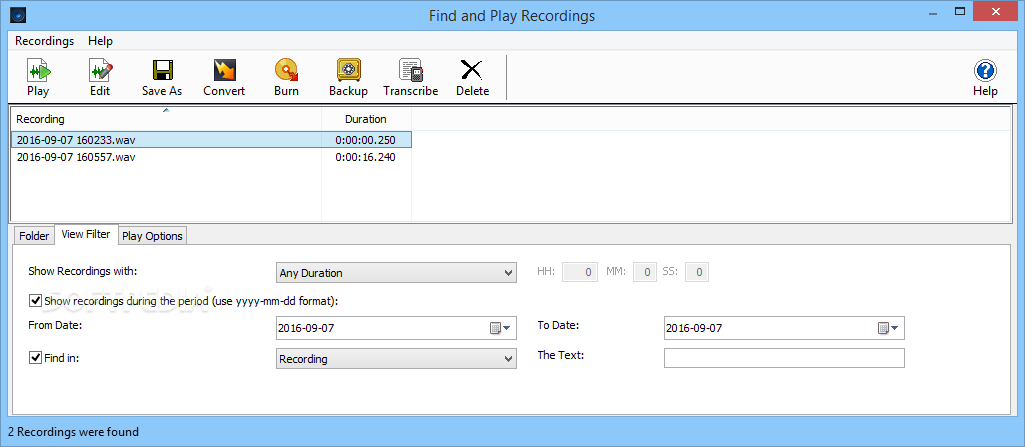Image resolution: width=1025 pixels, height=447 pixels.
Task: Click The Text input field
Action: pos(784,358)
